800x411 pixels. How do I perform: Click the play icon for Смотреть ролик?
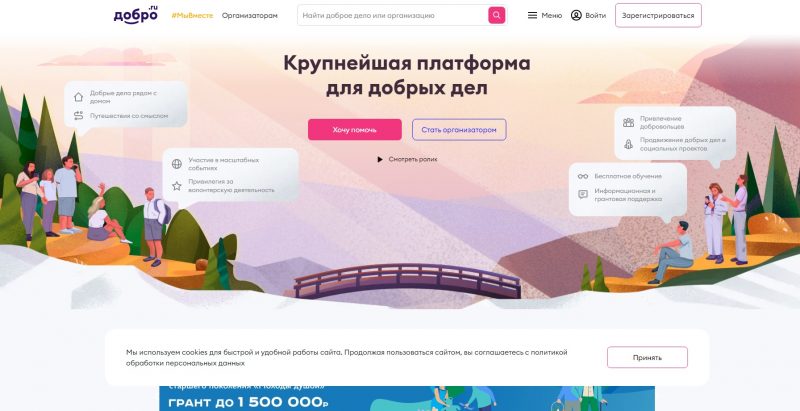[x=380, y=160]
